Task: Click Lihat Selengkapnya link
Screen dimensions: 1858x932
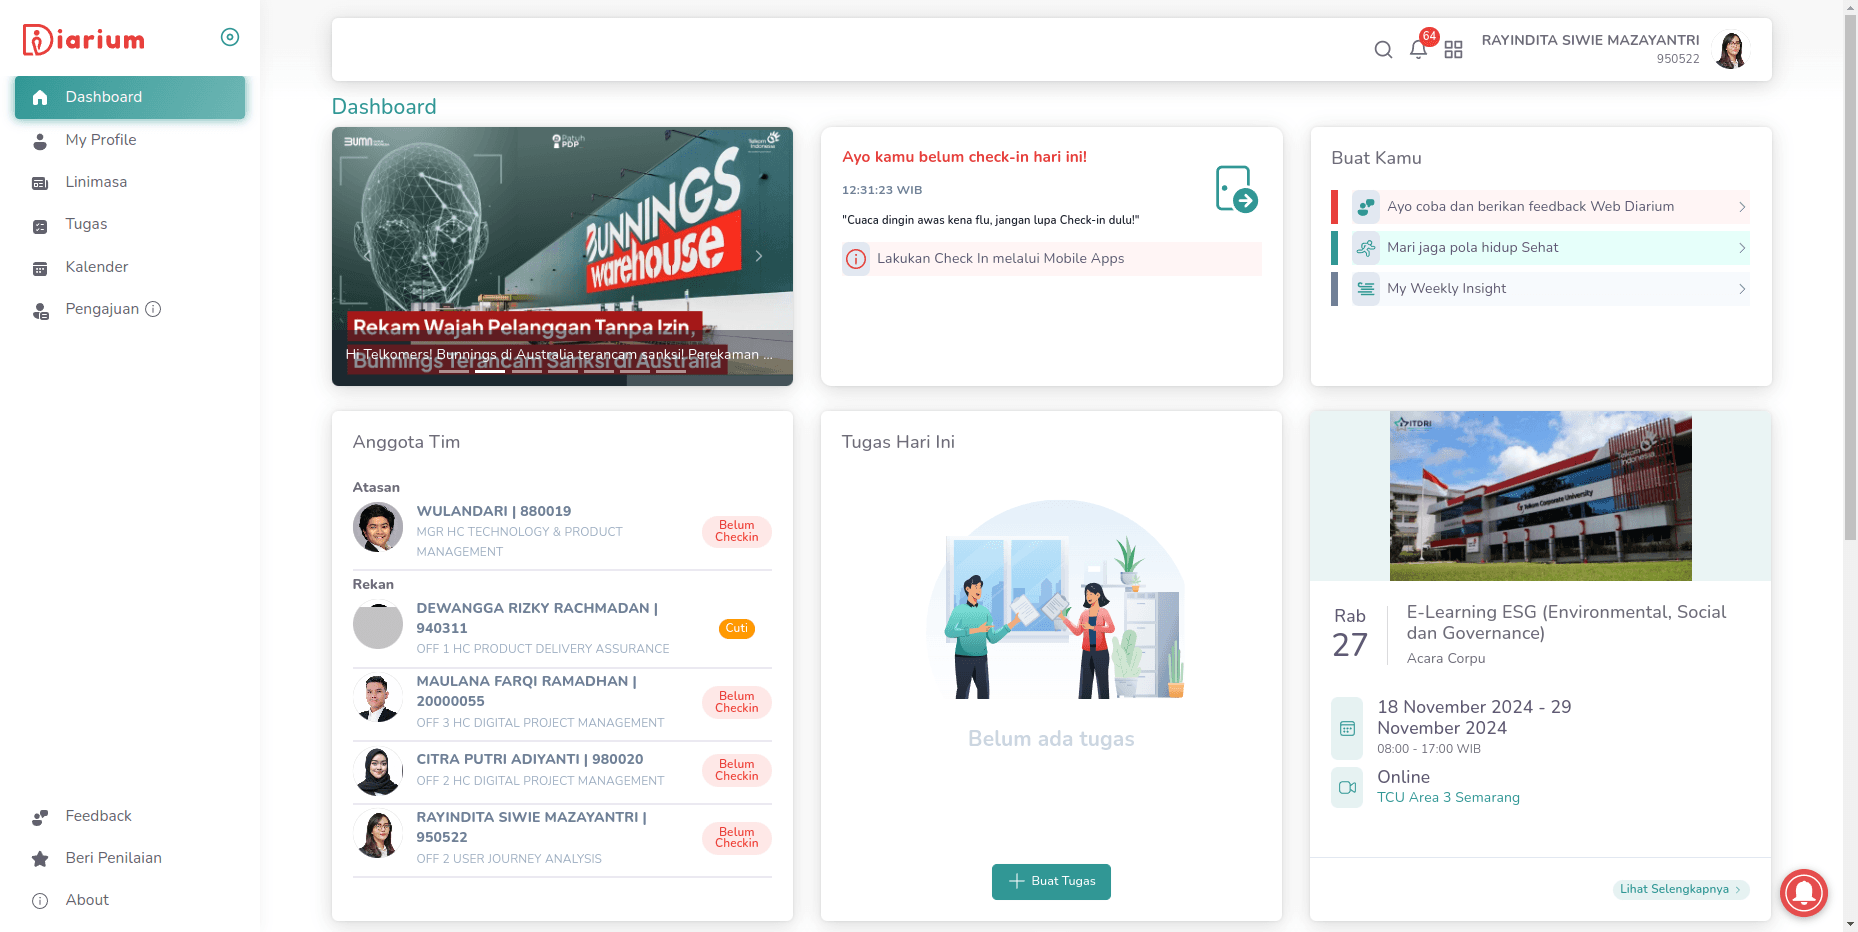Action: tap(1681, 889)
